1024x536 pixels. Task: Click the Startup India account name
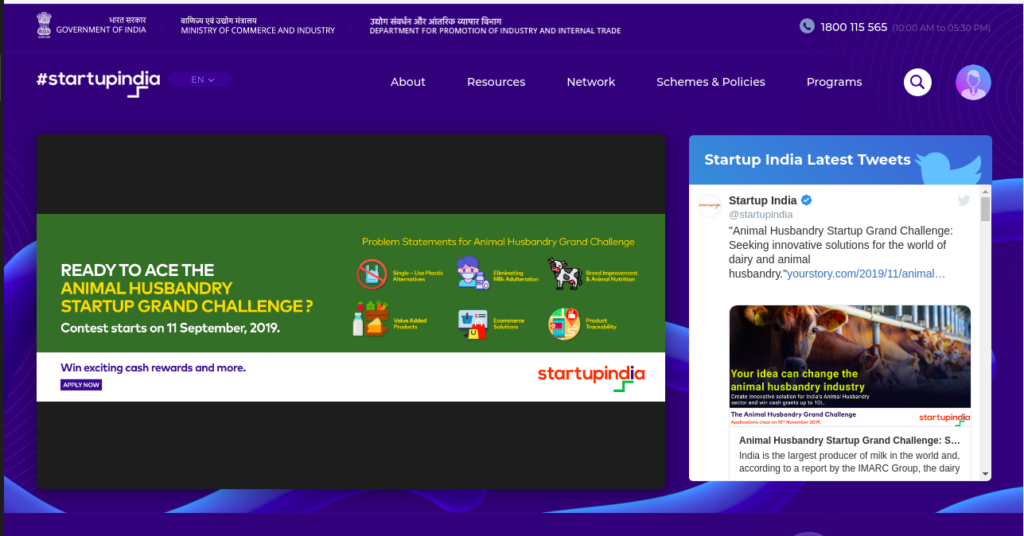[x=763, y=200]
